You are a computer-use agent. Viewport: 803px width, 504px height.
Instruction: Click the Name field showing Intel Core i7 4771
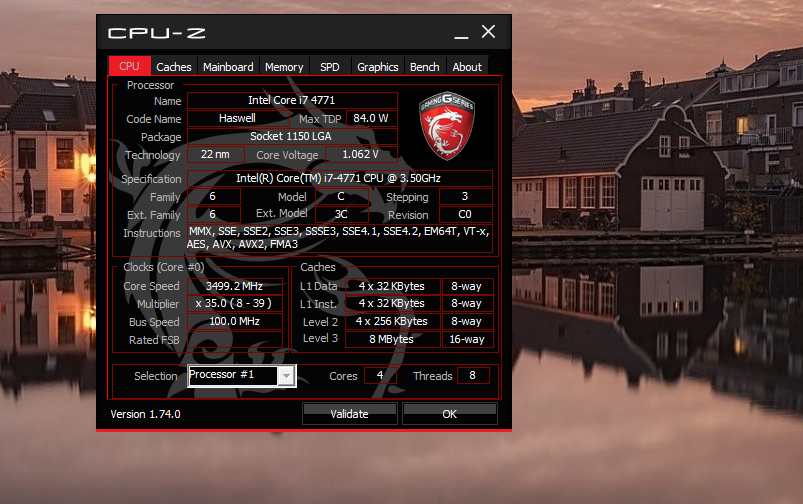[x=292, y=100]
